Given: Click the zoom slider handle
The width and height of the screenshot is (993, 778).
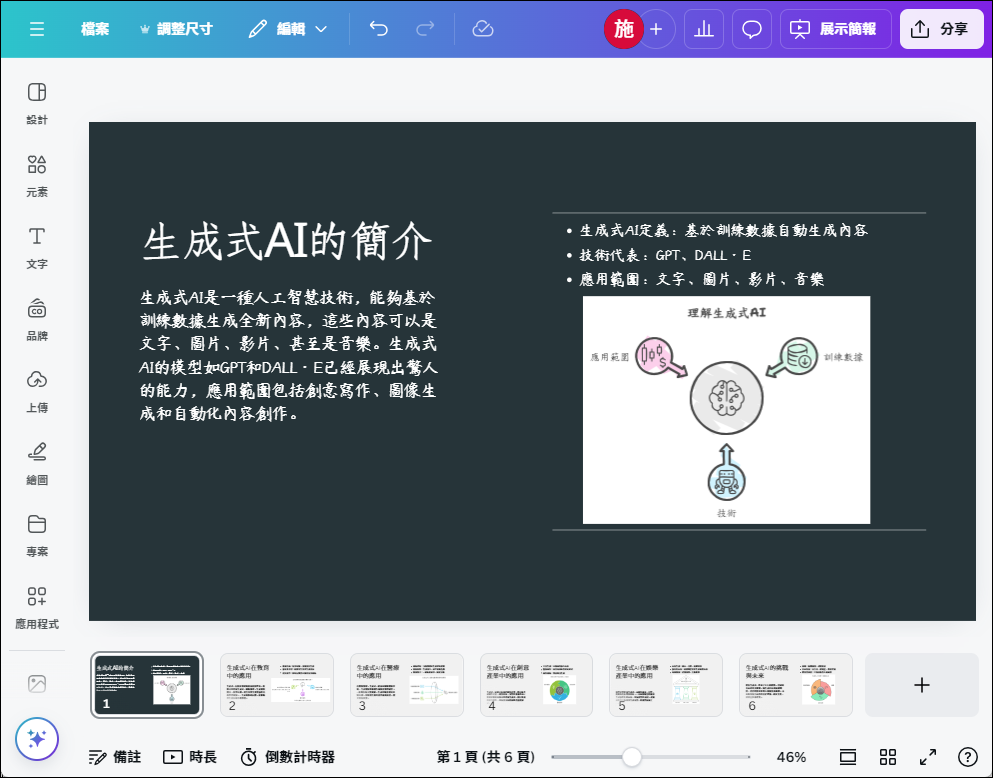Looking at the screenshot, I should coord(631,757).
